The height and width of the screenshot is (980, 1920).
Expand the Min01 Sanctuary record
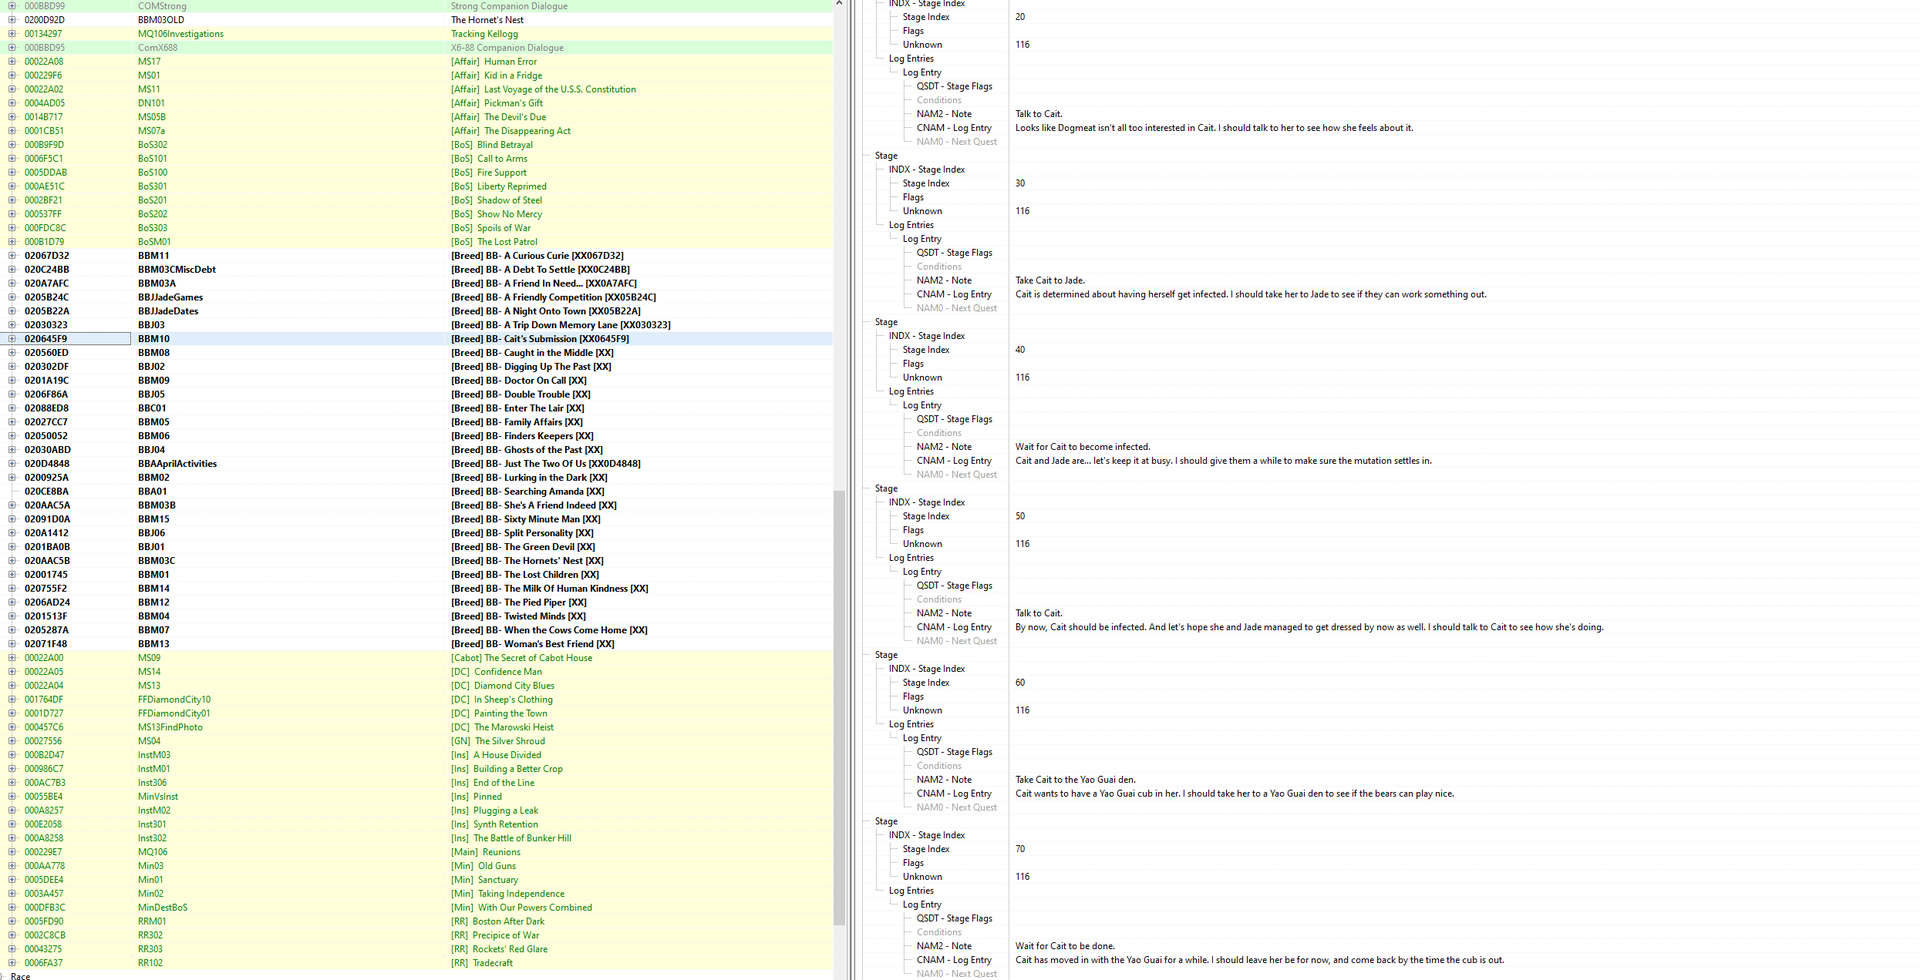point(12,880)
